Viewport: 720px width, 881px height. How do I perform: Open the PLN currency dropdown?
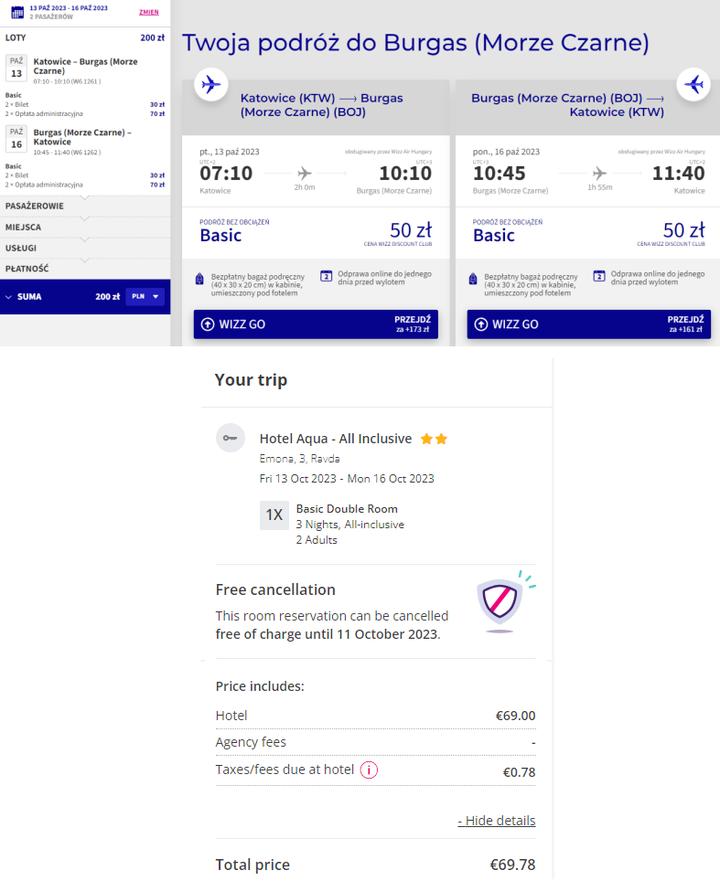(x=146, y=297)
